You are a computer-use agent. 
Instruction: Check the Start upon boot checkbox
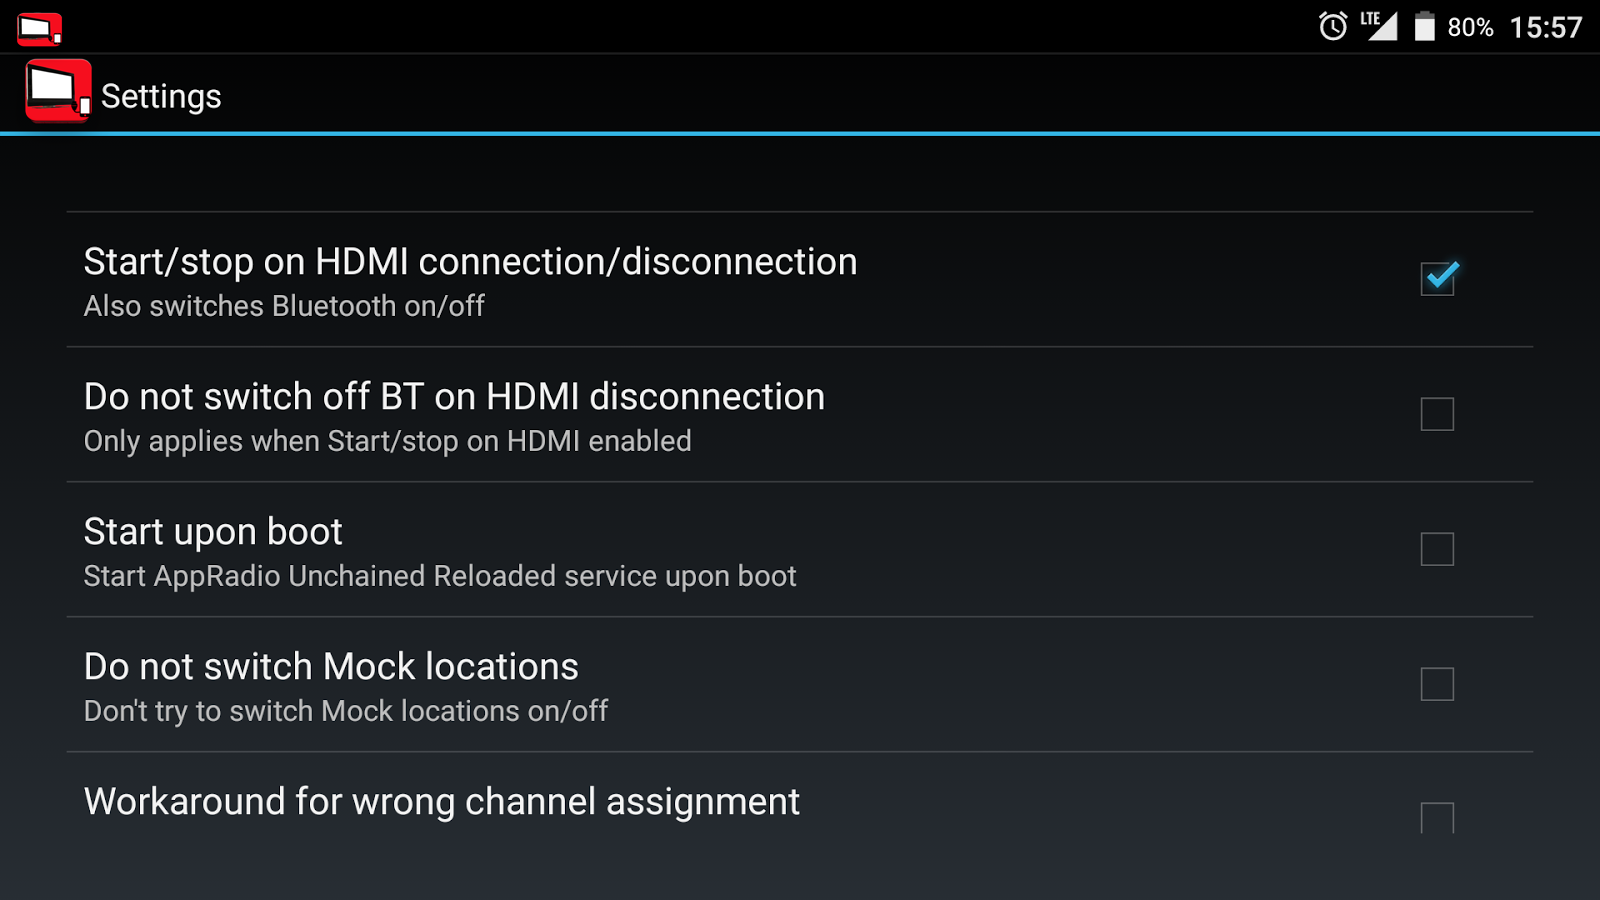click(x=1437, y=549)
